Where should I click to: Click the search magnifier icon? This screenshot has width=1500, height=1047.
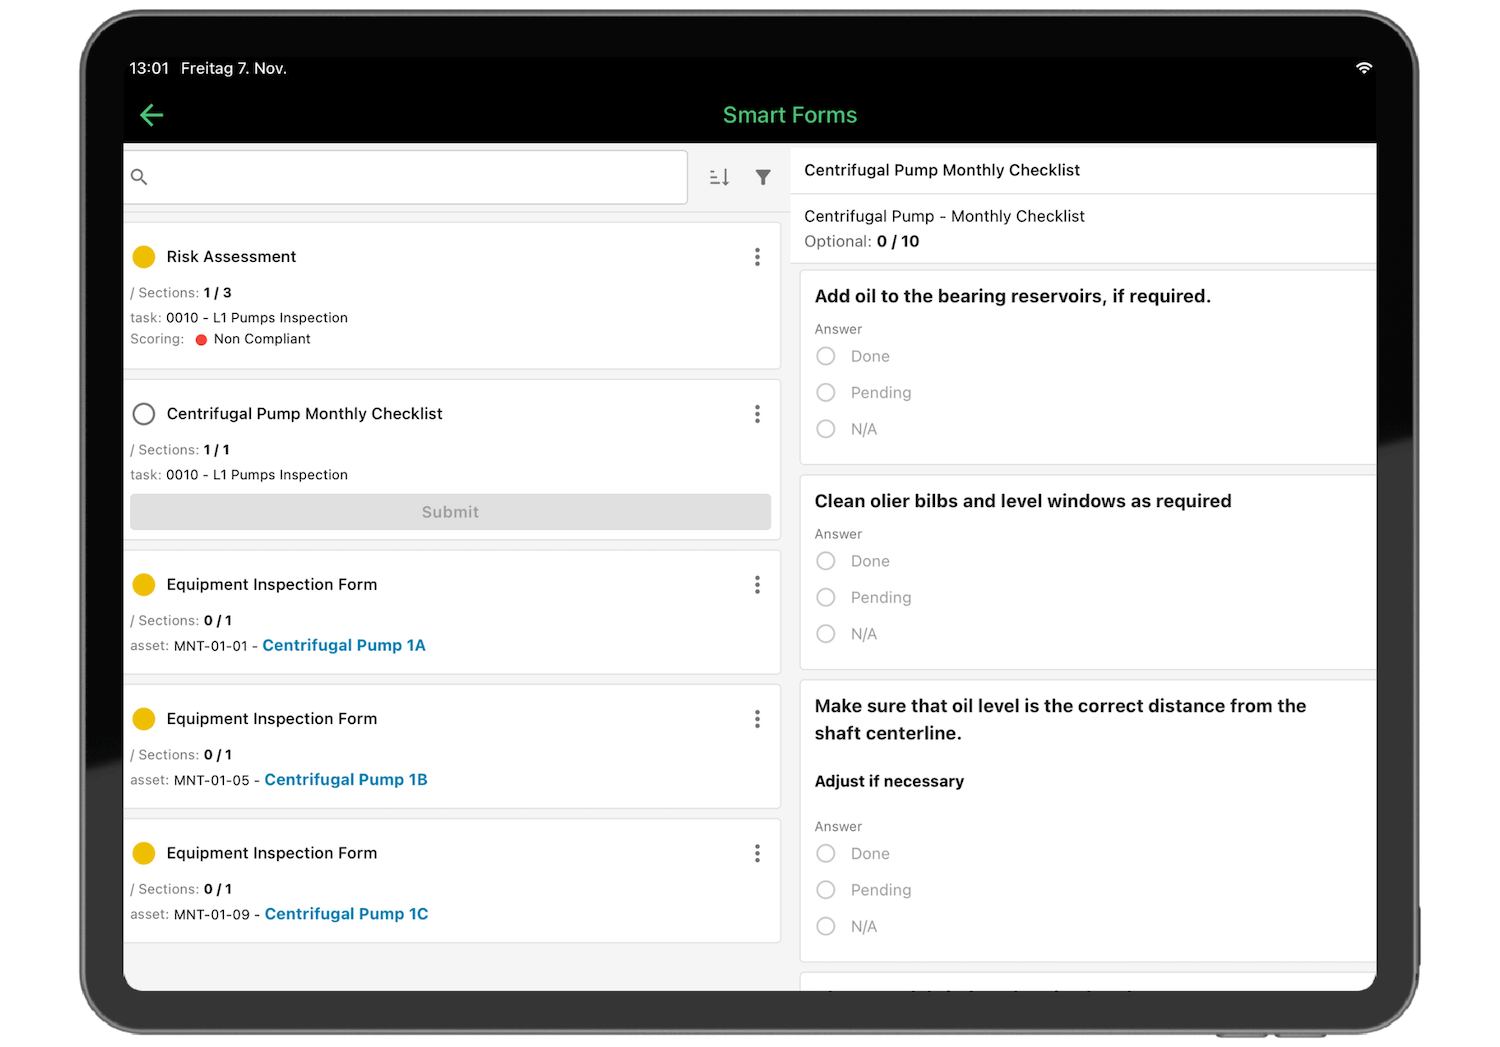click(x=139, y=177)
